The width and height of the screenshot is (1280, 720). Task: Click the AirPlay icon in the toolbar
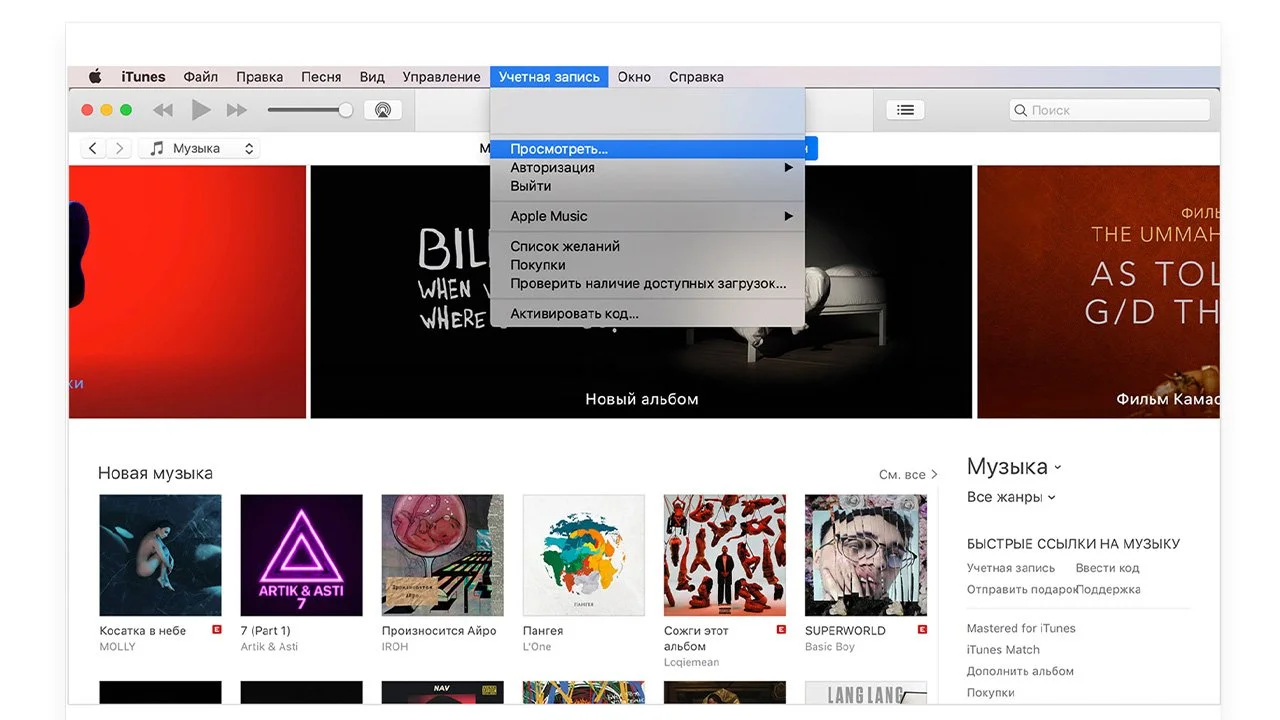click(383, 110)
